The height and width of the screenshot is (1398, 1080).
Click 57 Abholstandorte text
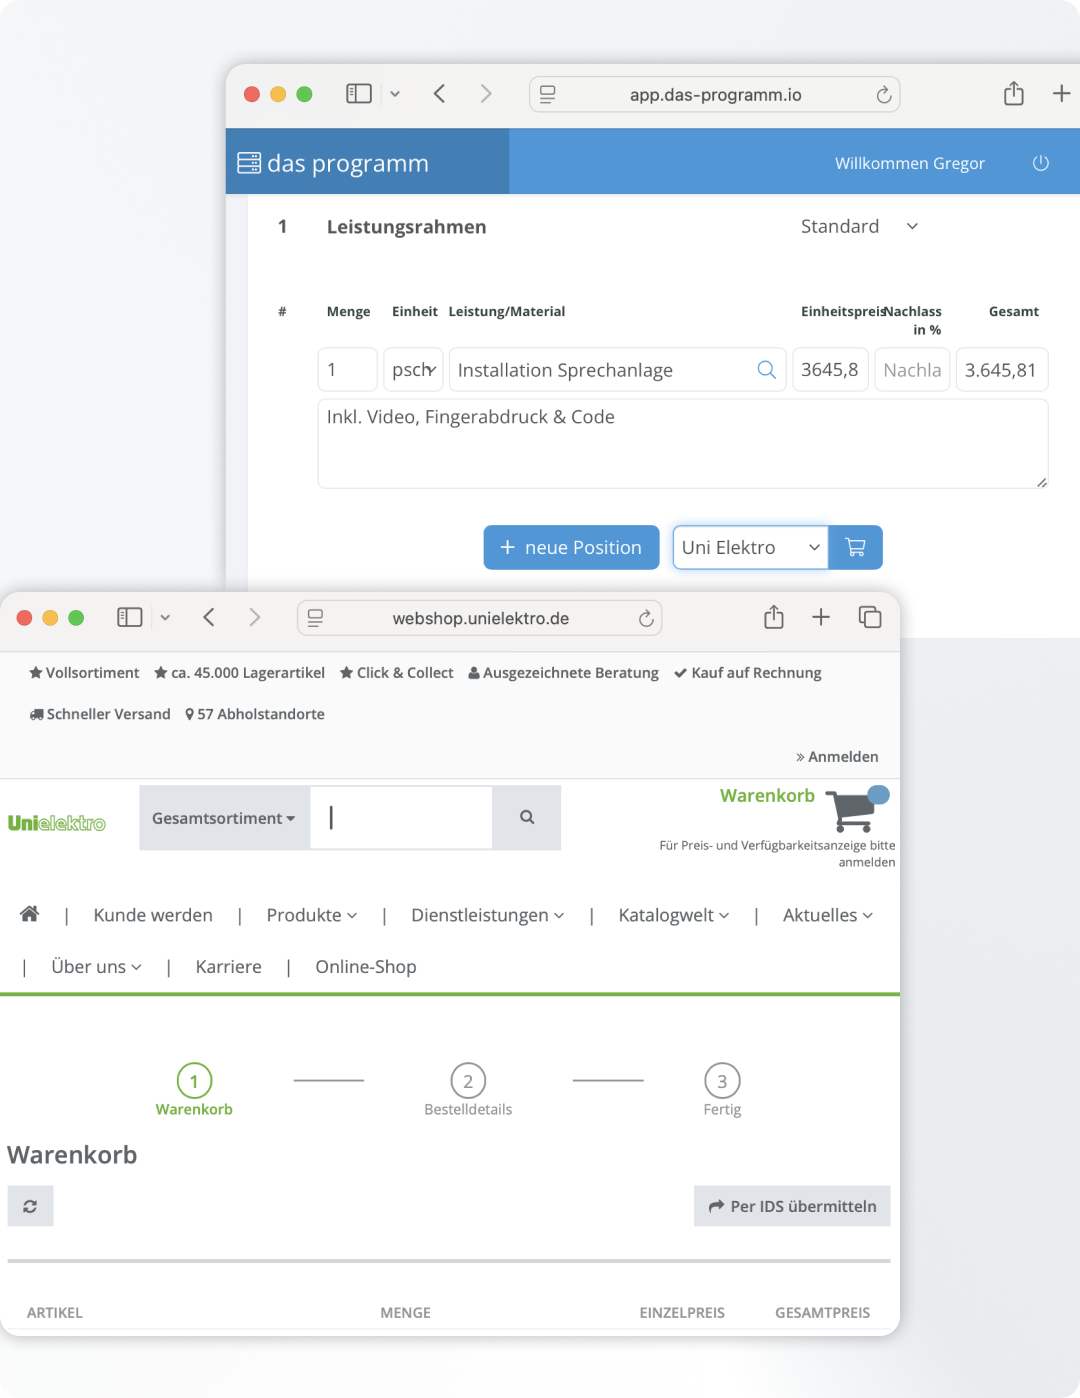[x=261, y=714]
